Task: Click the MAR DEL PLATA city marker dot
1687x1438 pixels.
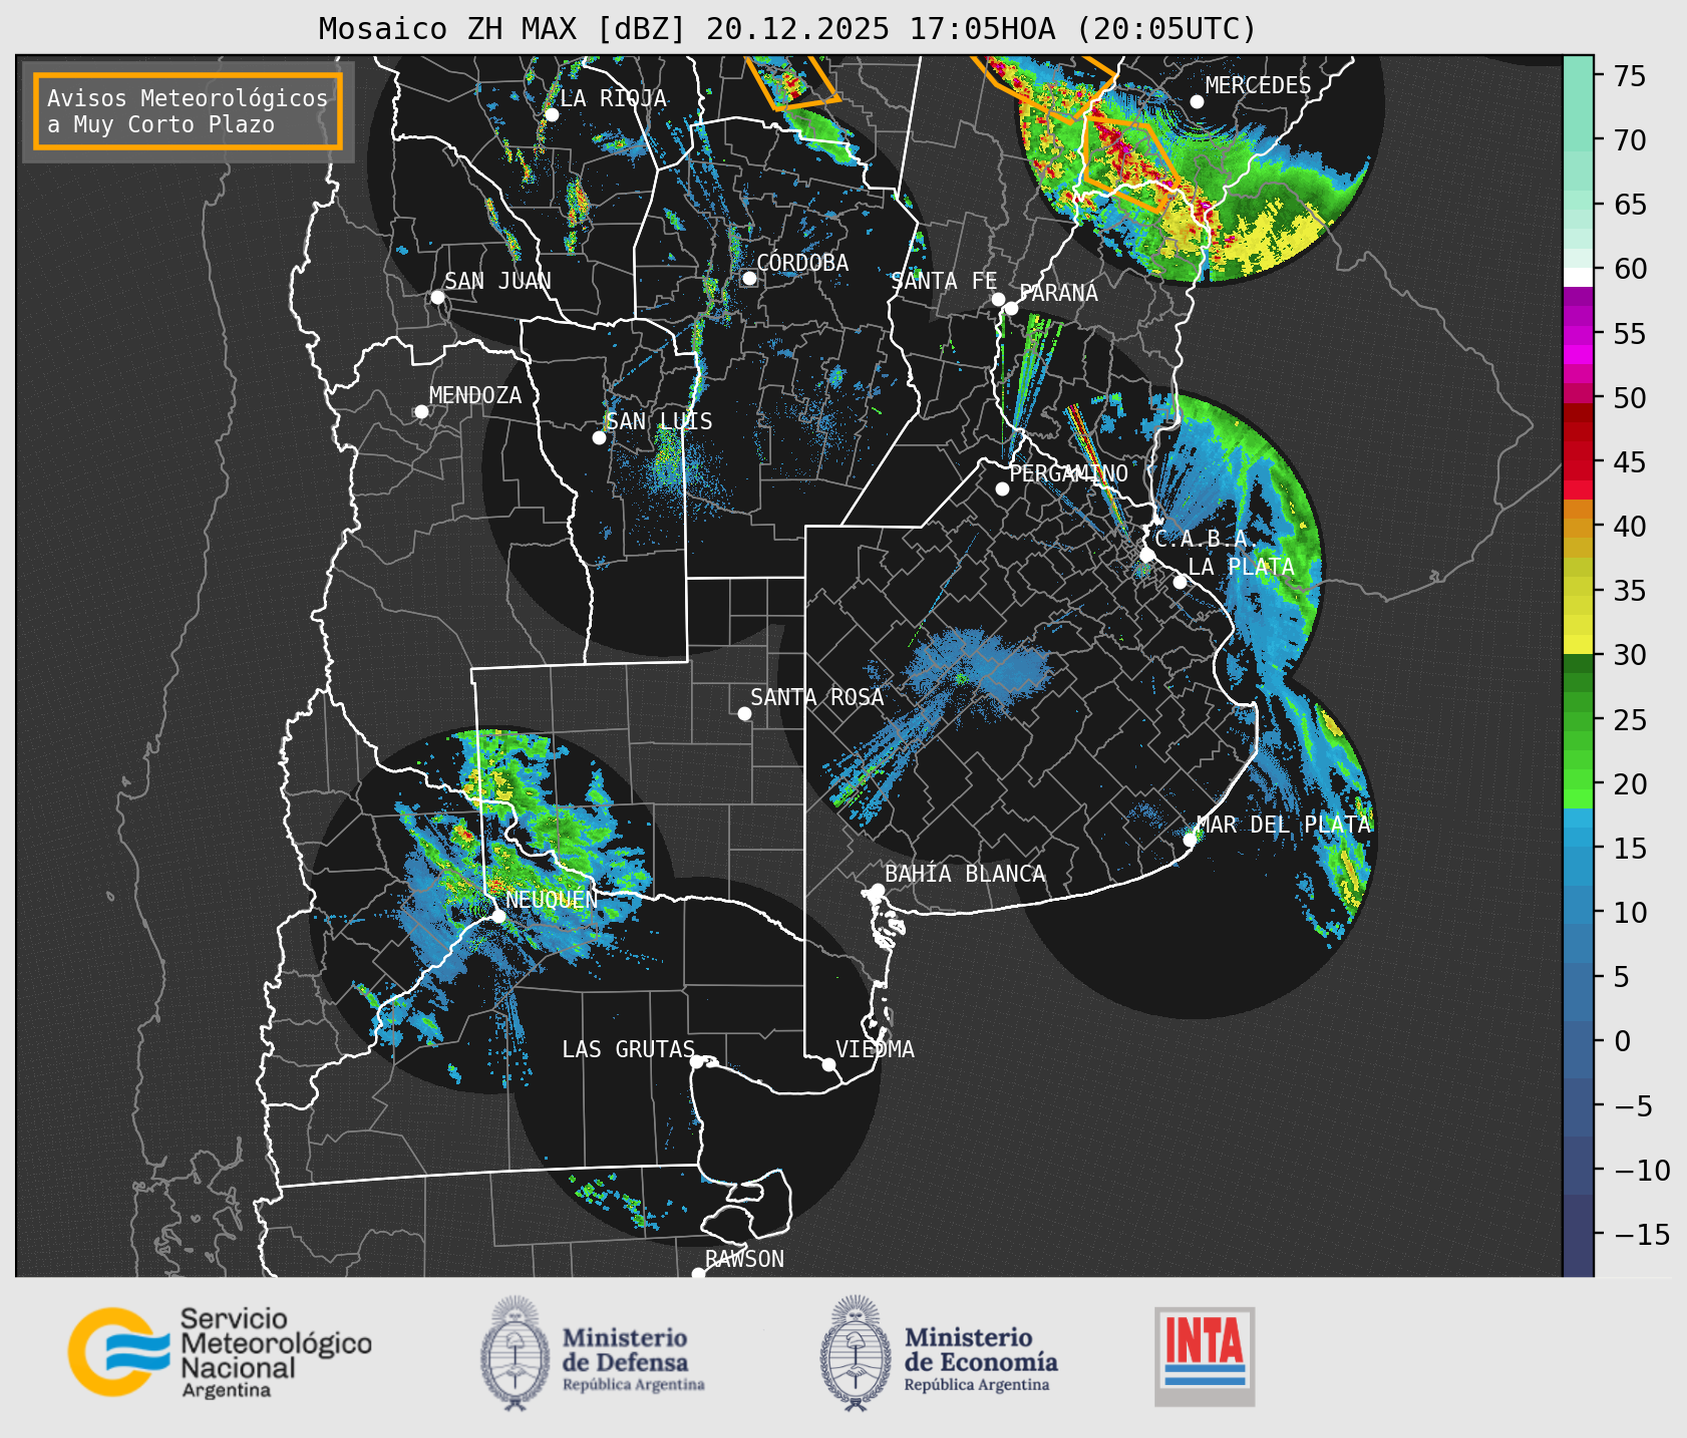Action: click(1190, 839)
